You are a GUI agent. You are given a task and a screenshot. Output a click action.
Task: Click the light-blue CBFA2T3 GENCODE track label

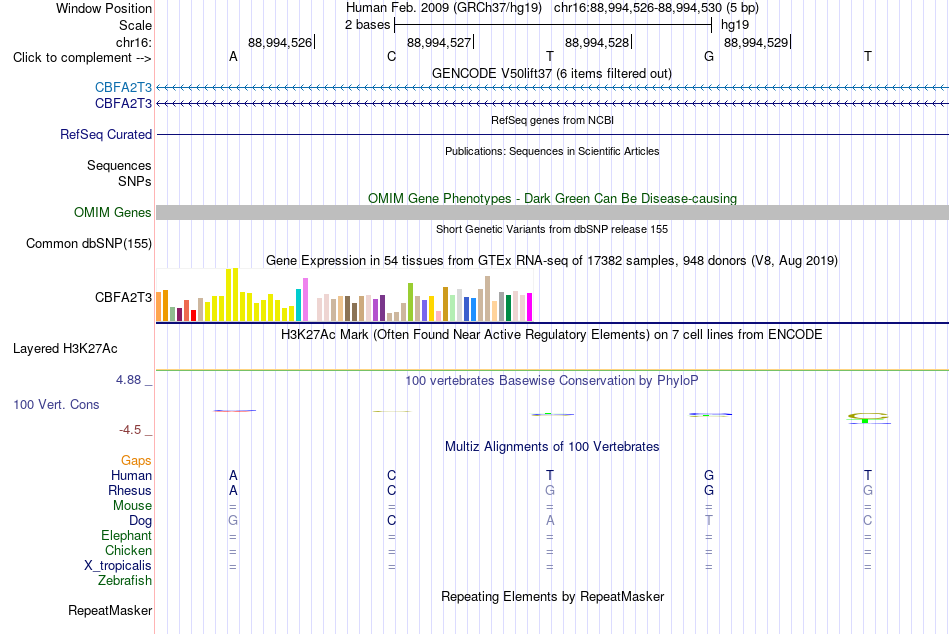pyautogui.click(x=123, y=87)
